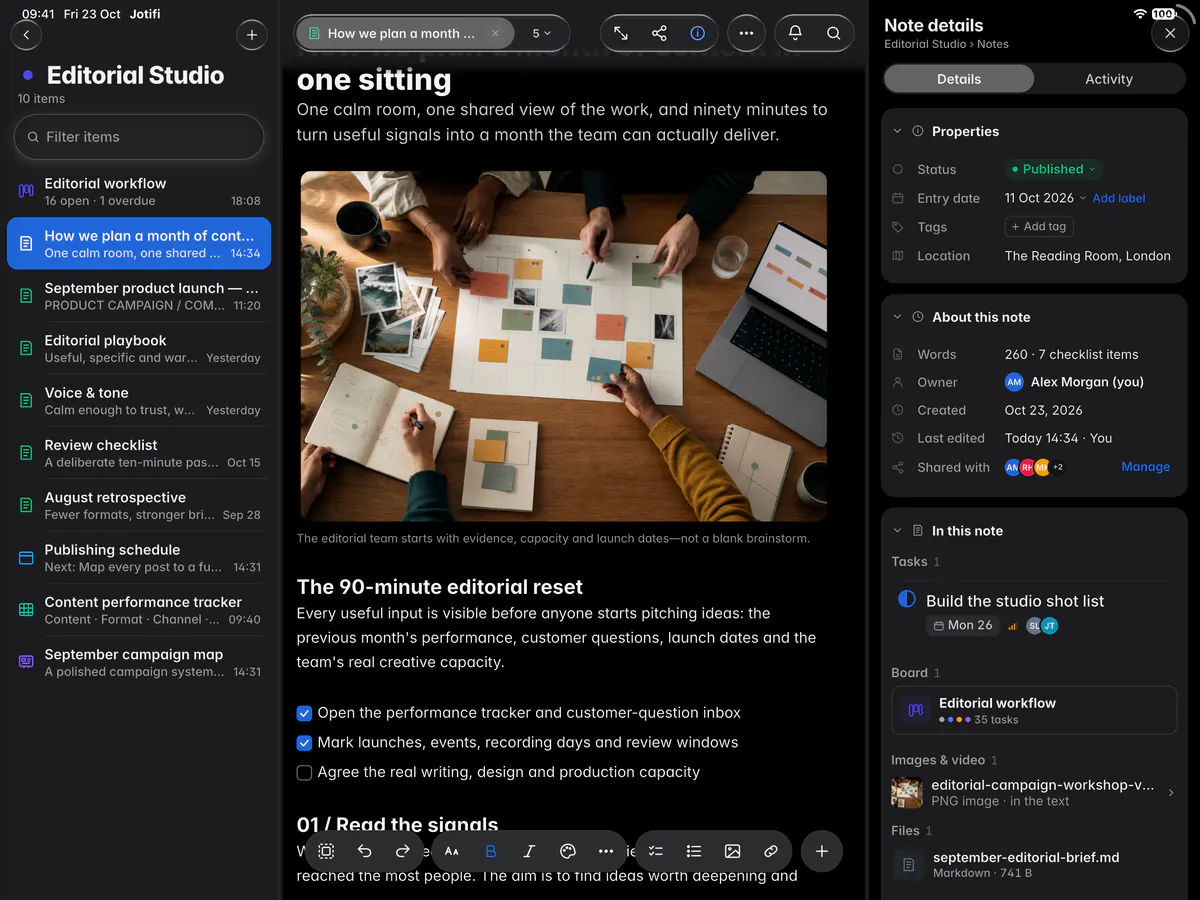Collapse the About this note section

coord(897,317)
